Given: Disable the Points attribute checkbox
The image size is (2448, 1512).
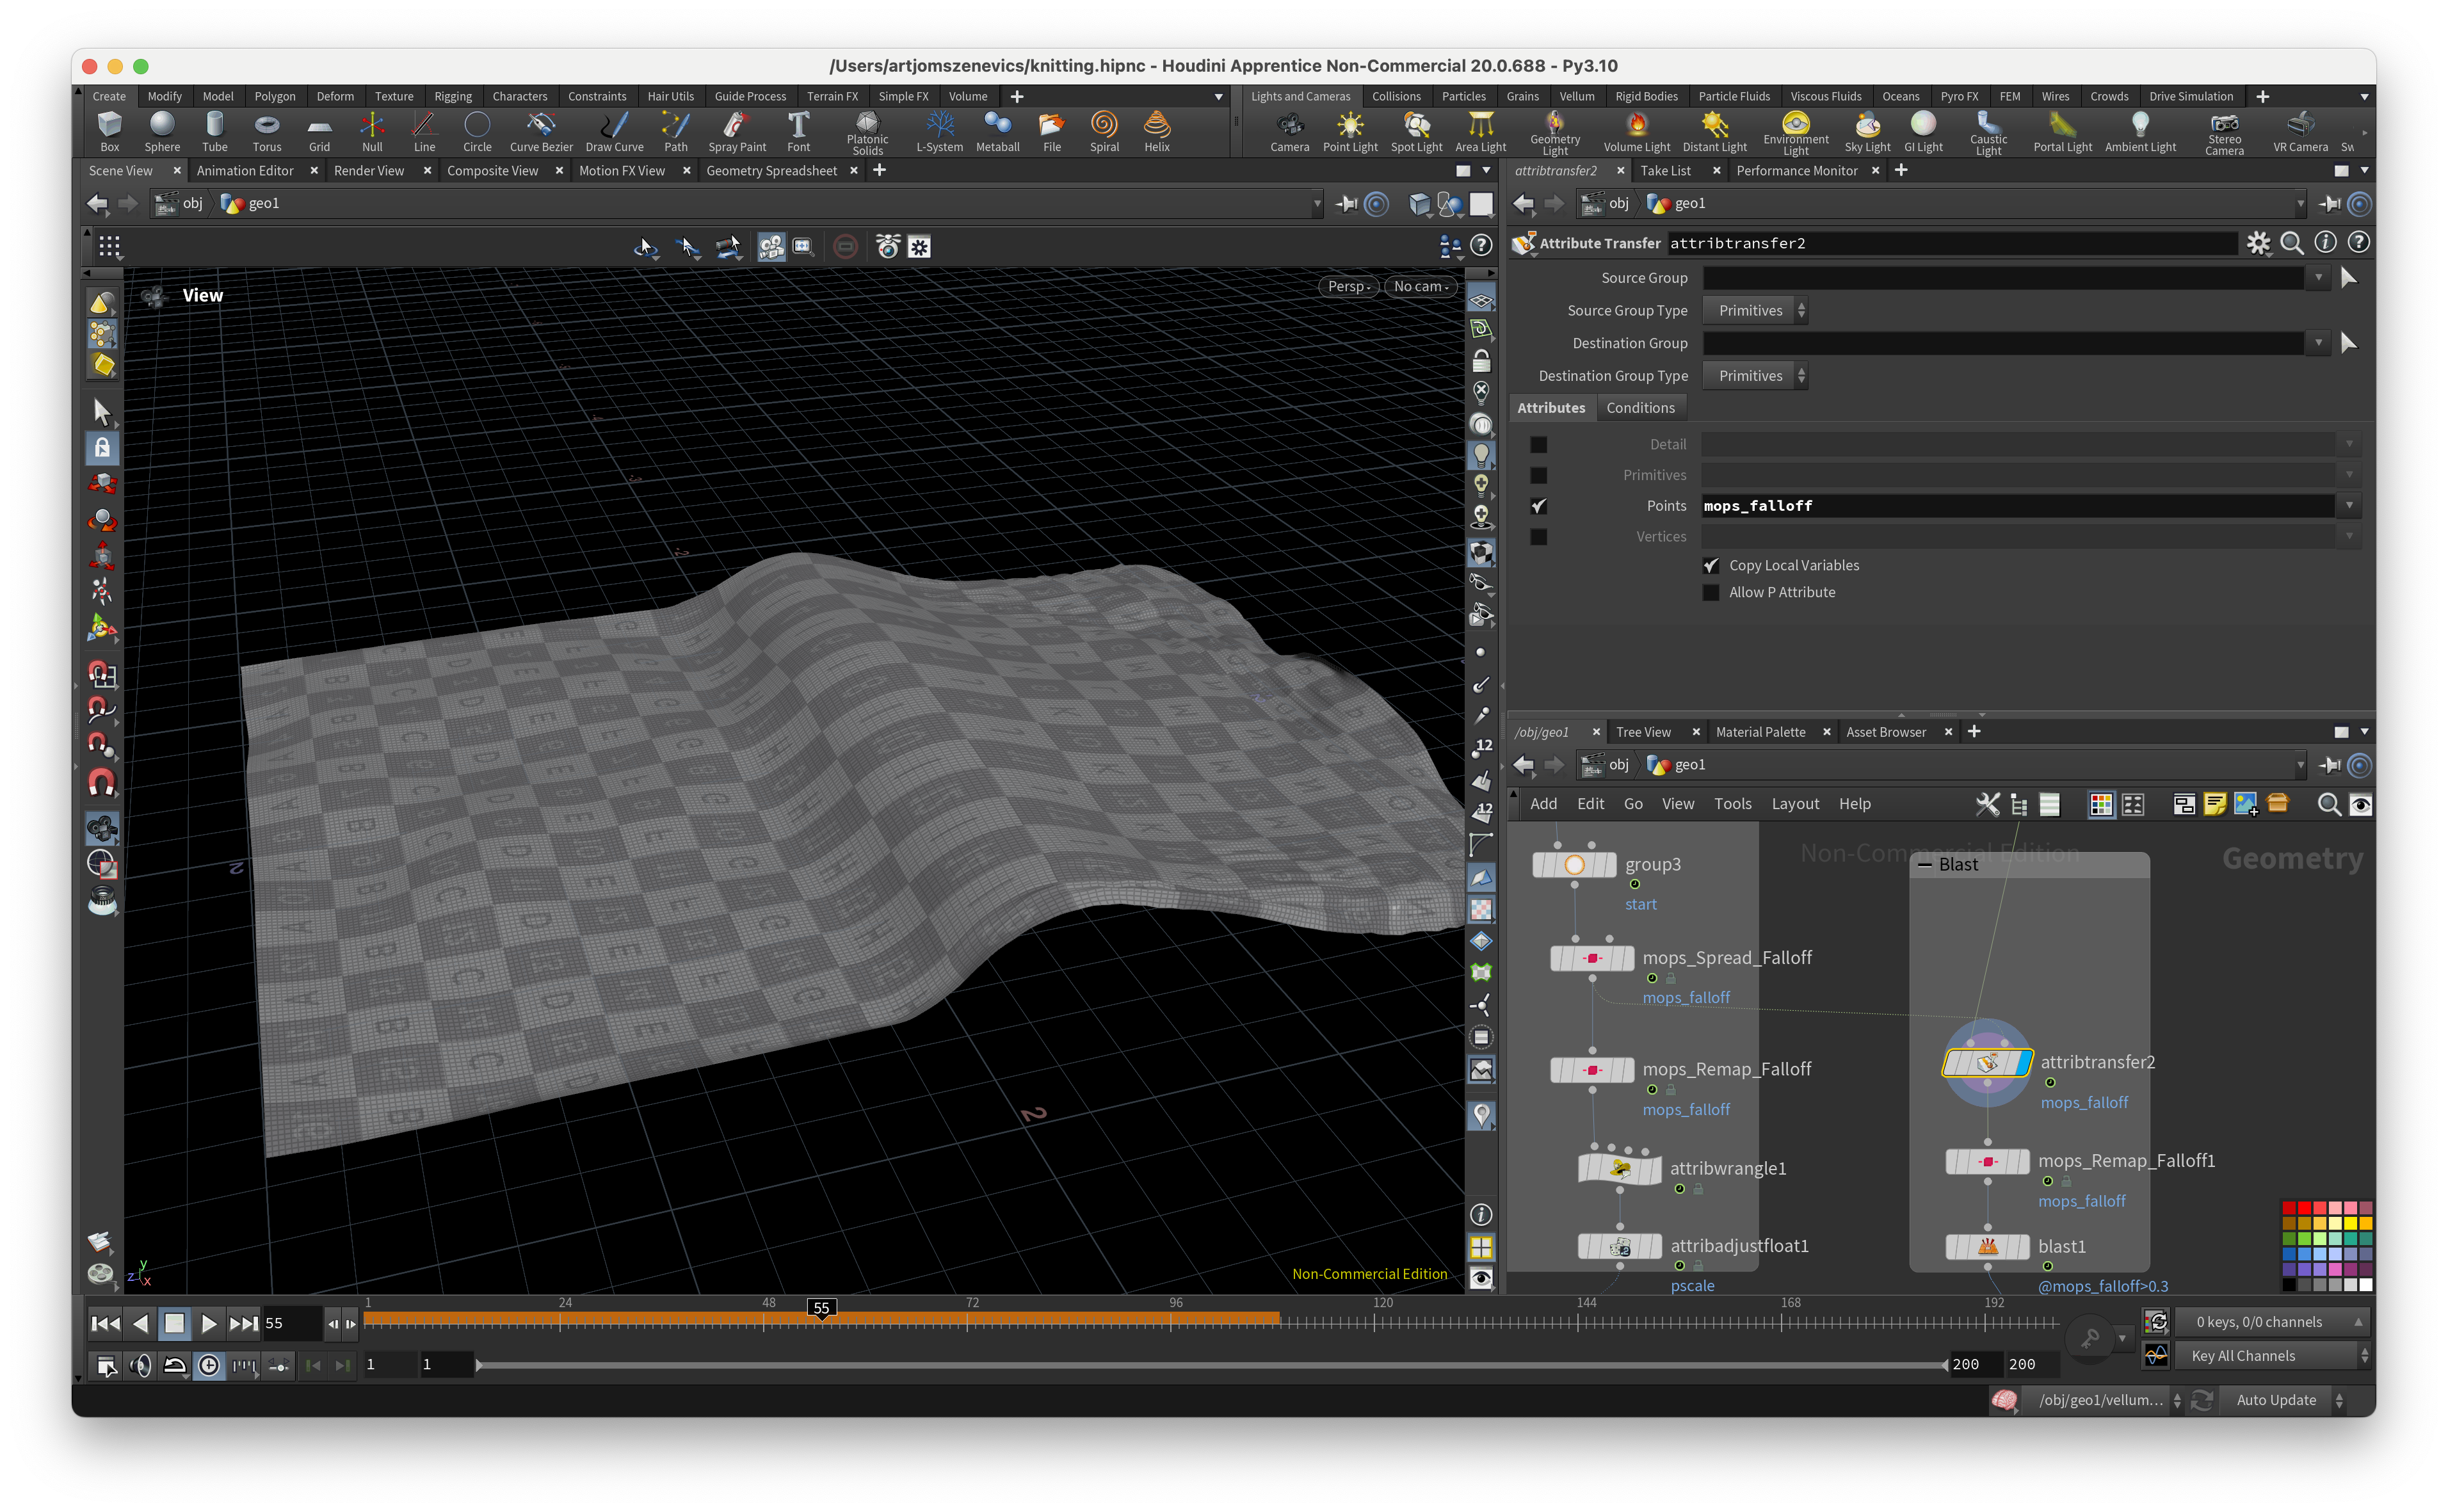Looking at the screenshot, I should pyautogui.click(x=1539, y=506).
